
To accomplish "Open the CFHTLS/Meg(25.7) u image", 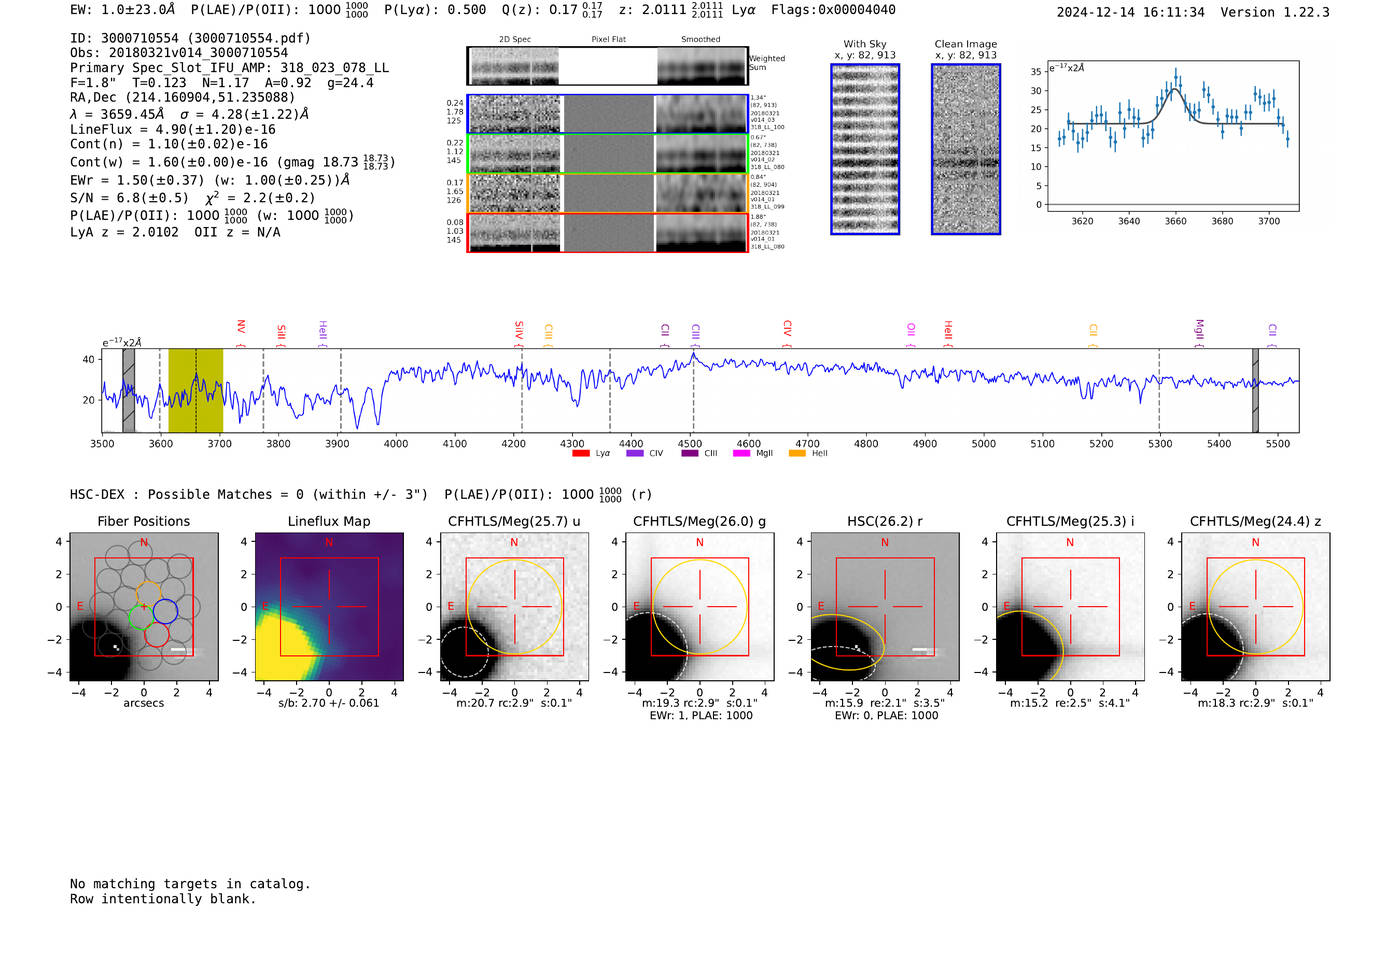I will click(515, 606).
